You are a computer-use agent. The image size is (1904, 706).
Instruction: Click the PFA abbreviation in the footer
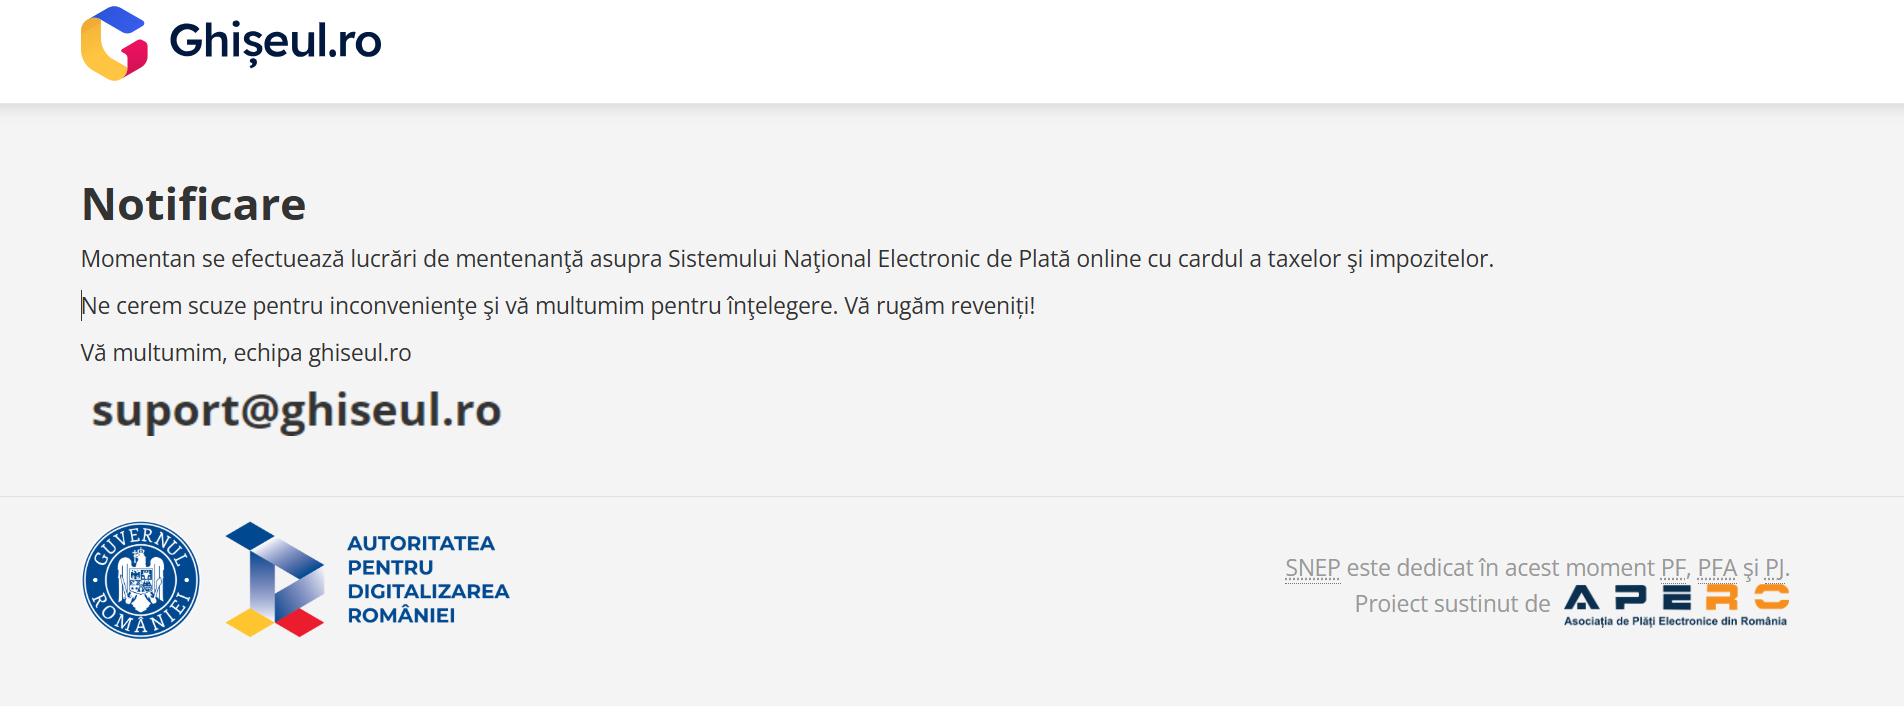click(1717, 568)
